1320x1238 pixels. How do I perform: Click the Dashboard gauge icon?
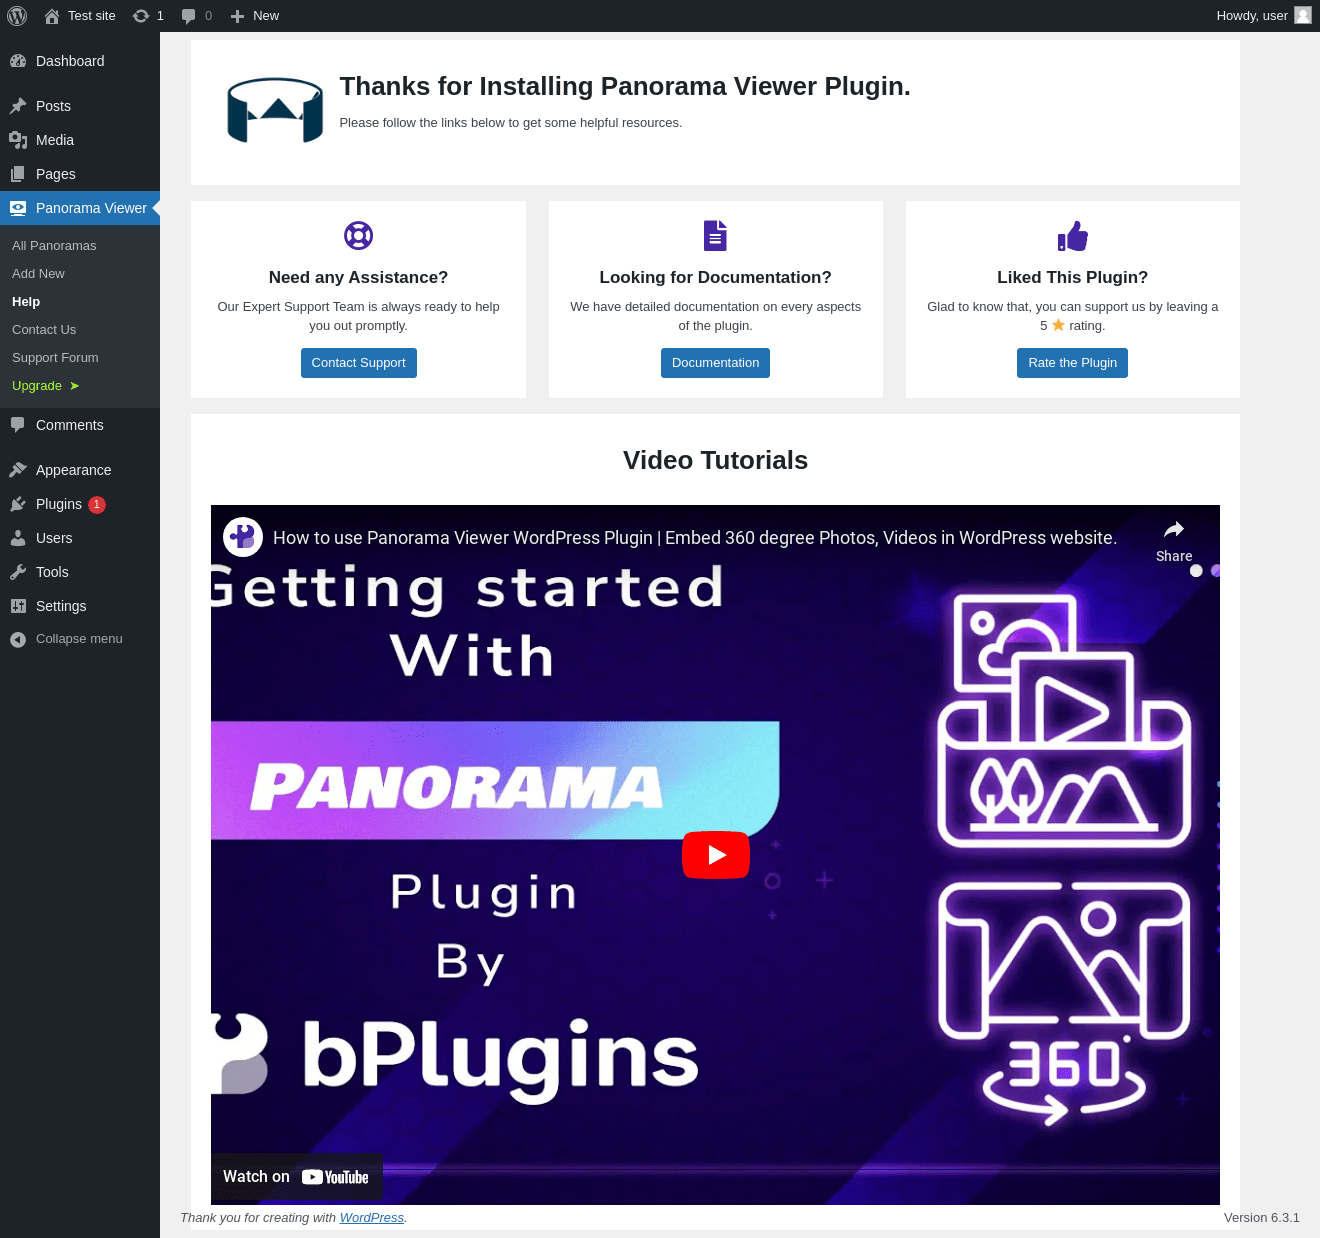tap(18, 61)
